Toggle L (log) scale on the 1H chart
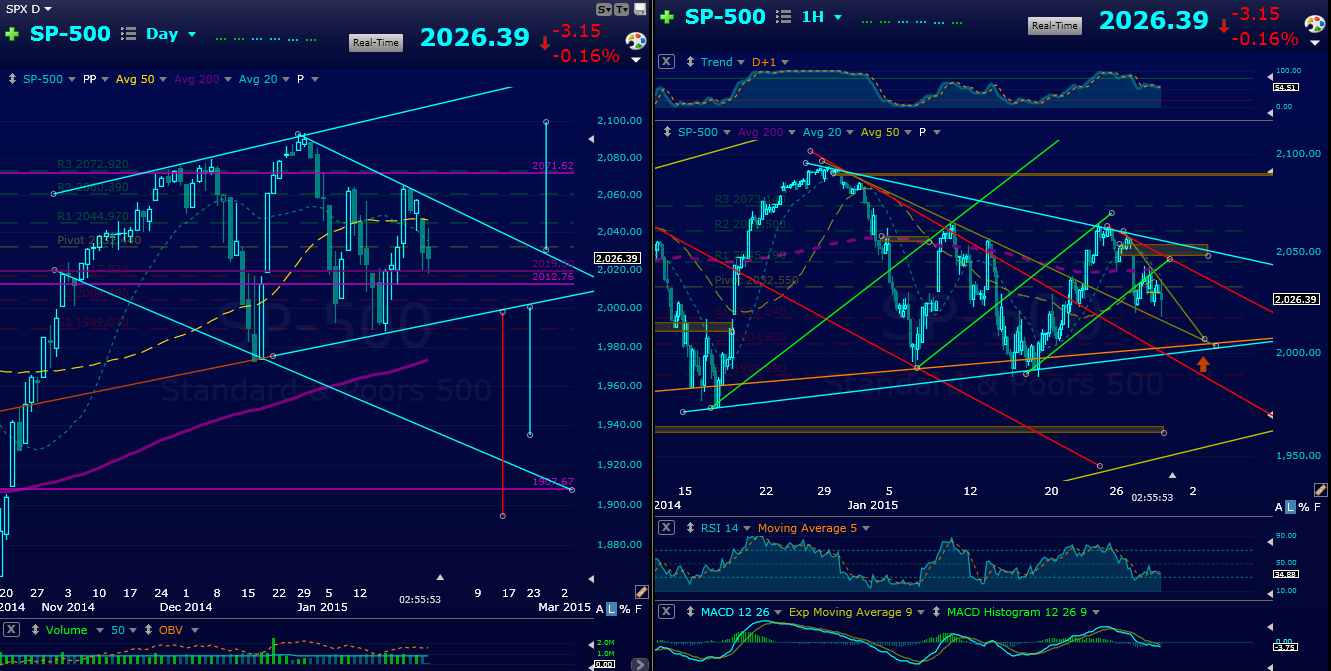1331x671 pixels. tap(1292, 508)
